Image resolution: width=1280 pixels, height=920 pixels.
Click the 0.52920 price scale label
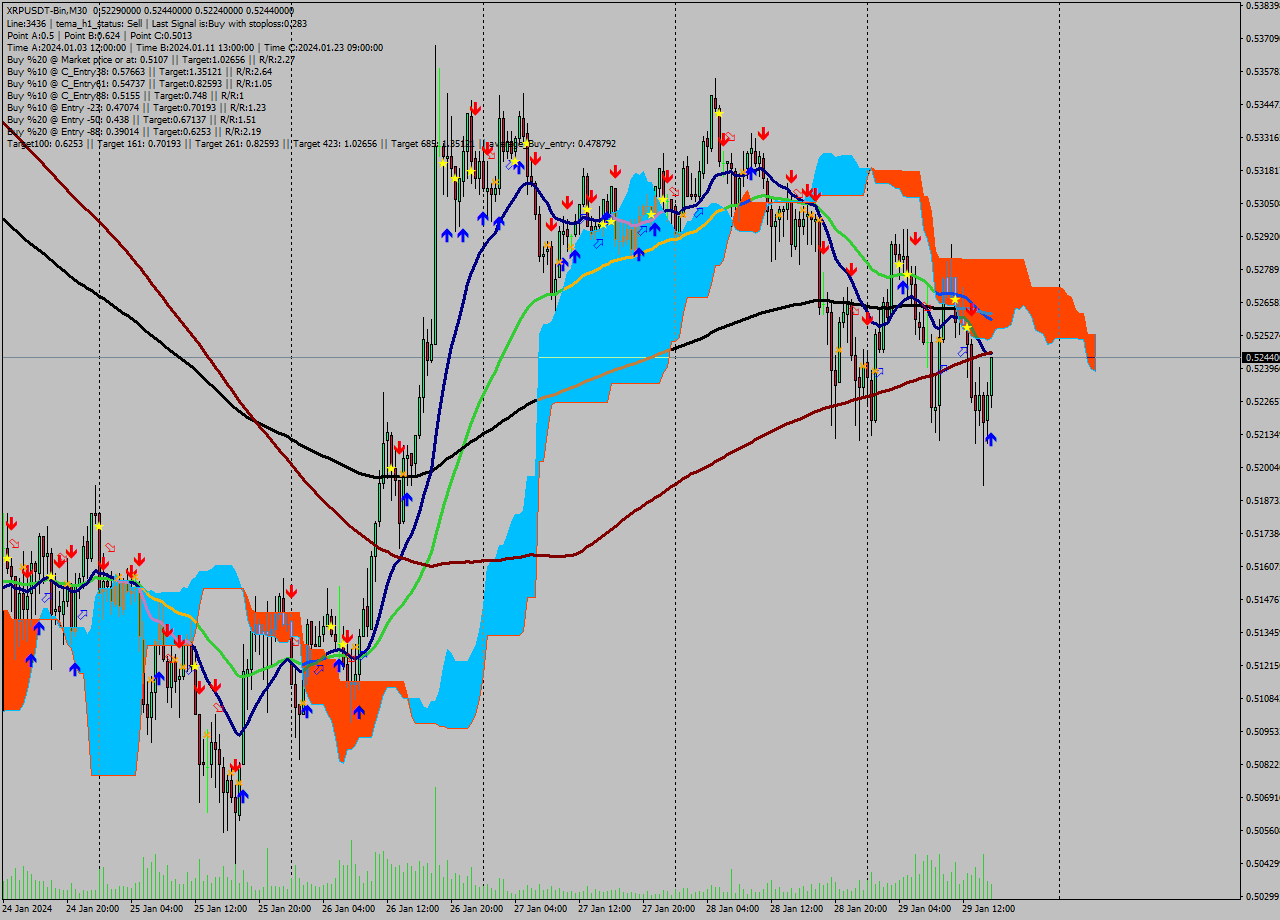click(x=1262, y=237)
